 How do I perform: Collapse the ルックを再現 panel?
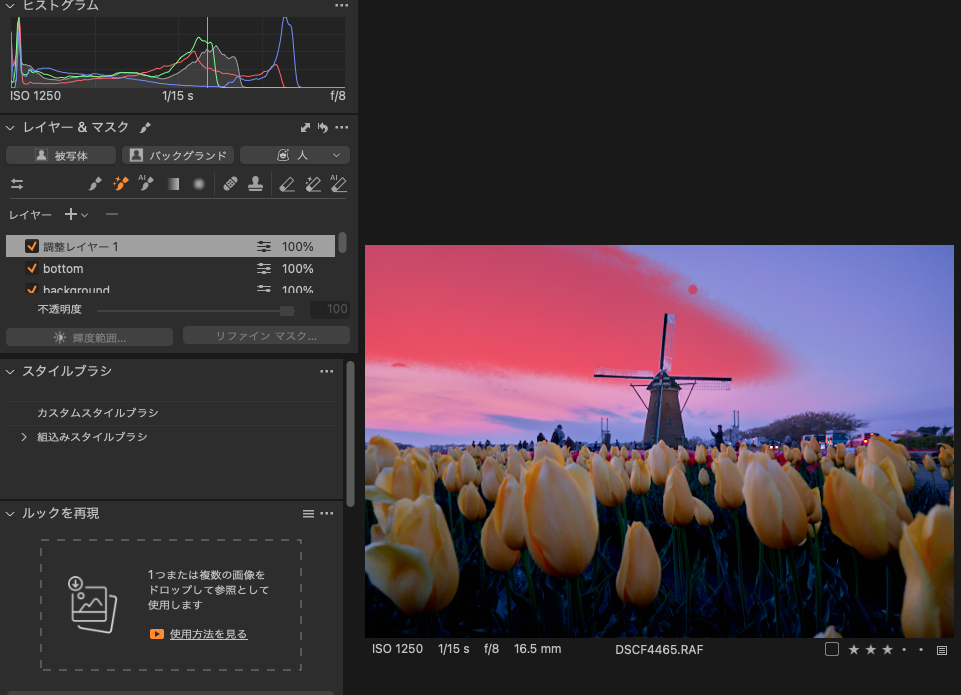[x=11, y=513]
